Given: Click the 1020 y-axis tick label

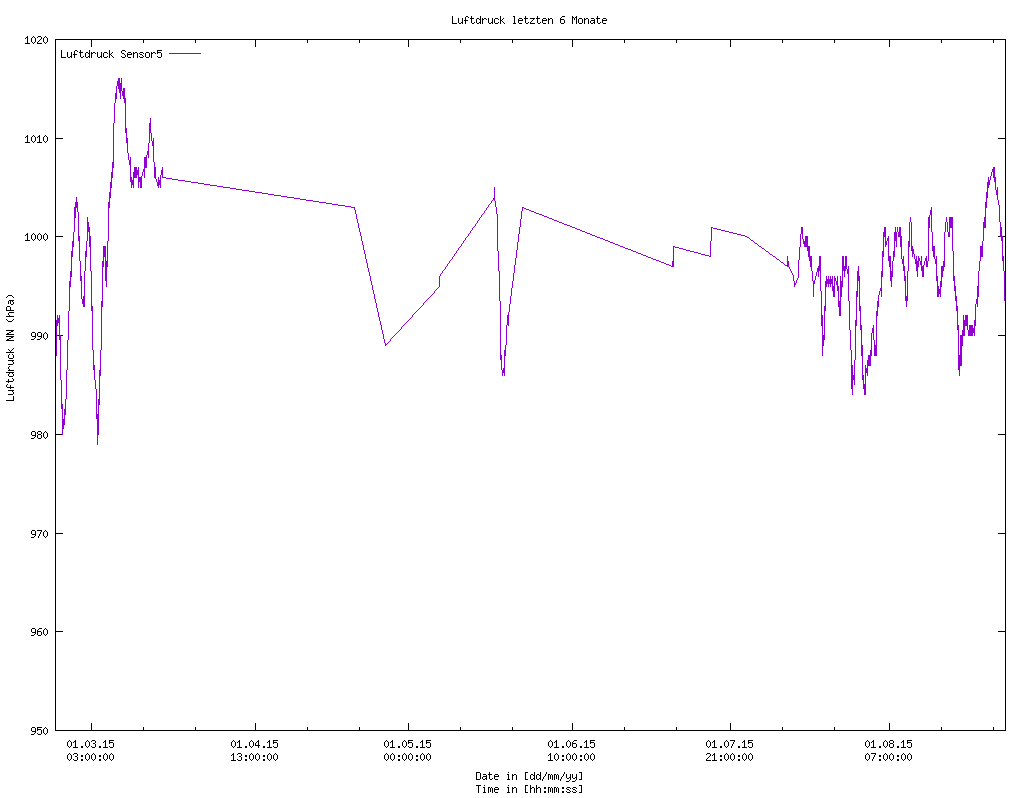Looking at the screenshot, I should (36, 41).
